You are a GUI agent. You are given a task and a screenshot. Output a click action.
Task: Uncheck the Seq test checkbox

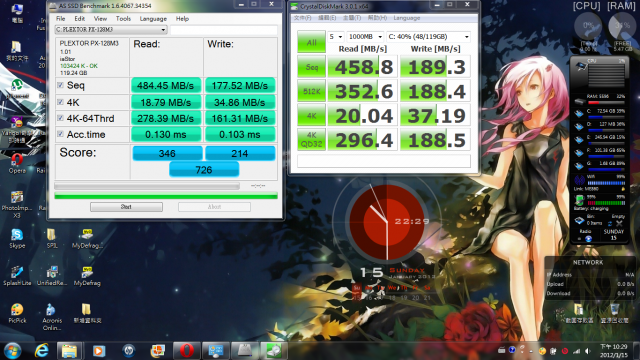pyautogui.click(x=60, y=85)
